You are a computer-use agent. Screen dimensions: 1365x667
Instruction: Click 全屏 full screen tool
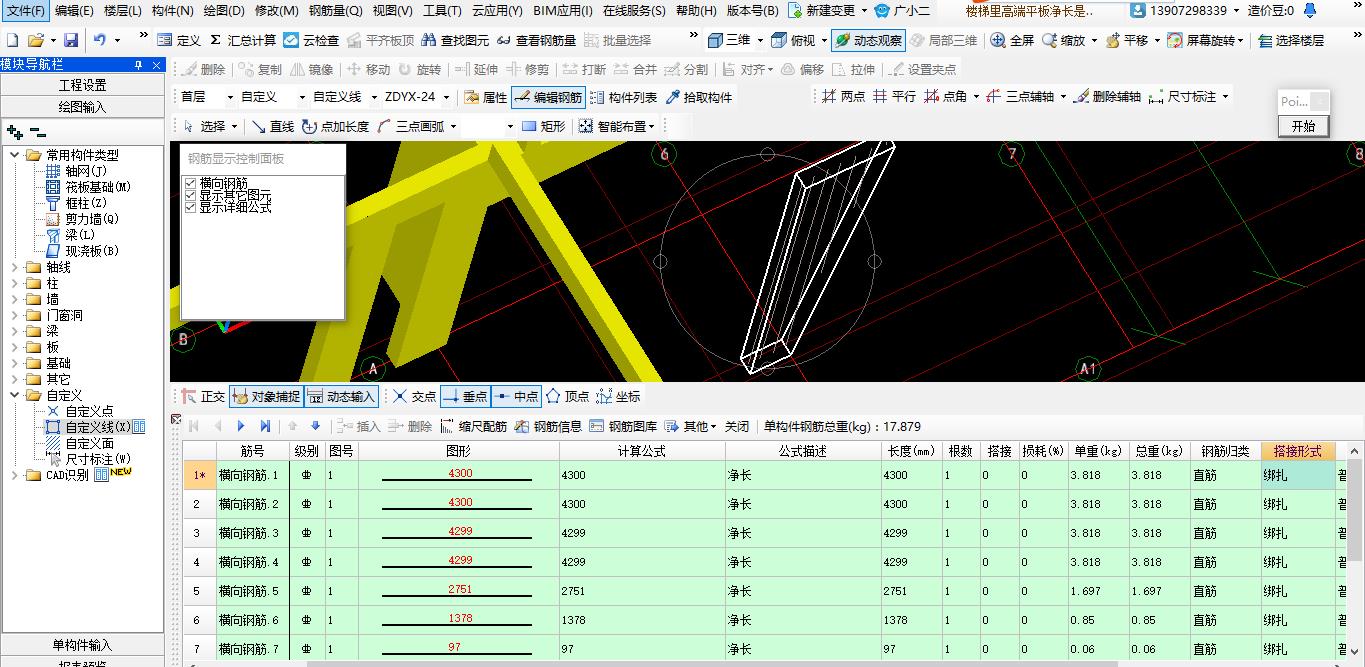(x=1012, y=41)
